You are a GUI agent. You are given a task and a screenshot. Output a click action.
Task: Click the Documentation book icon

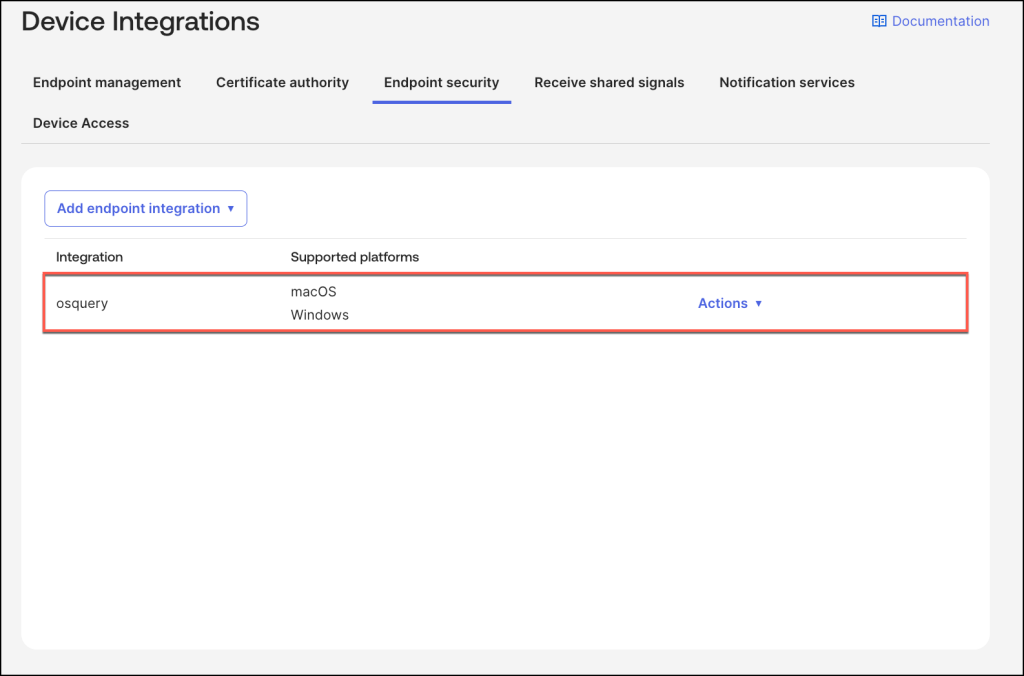point(879,21)
